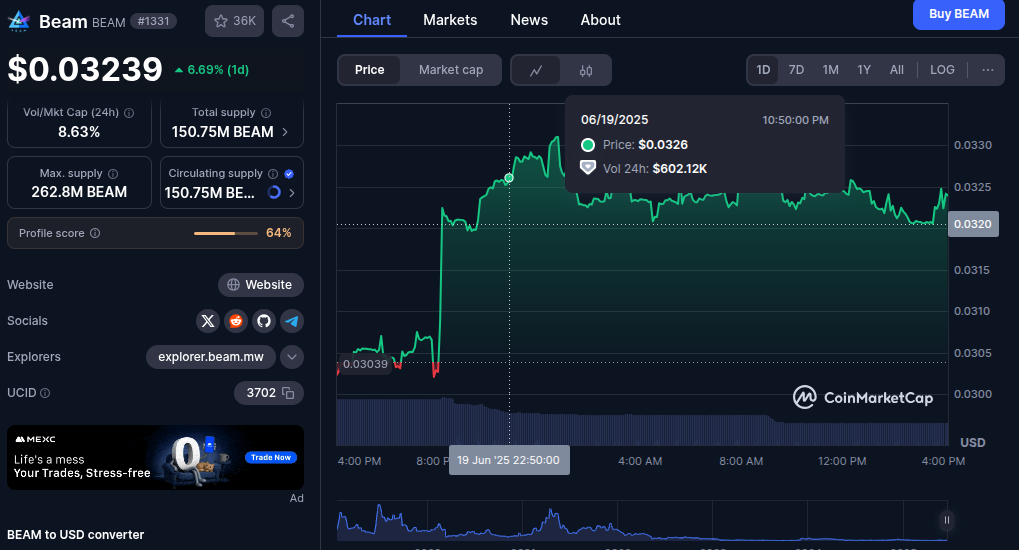Toggle chart to Market cap
Screen dimensions: 1019x550
[x=450, y=70]
